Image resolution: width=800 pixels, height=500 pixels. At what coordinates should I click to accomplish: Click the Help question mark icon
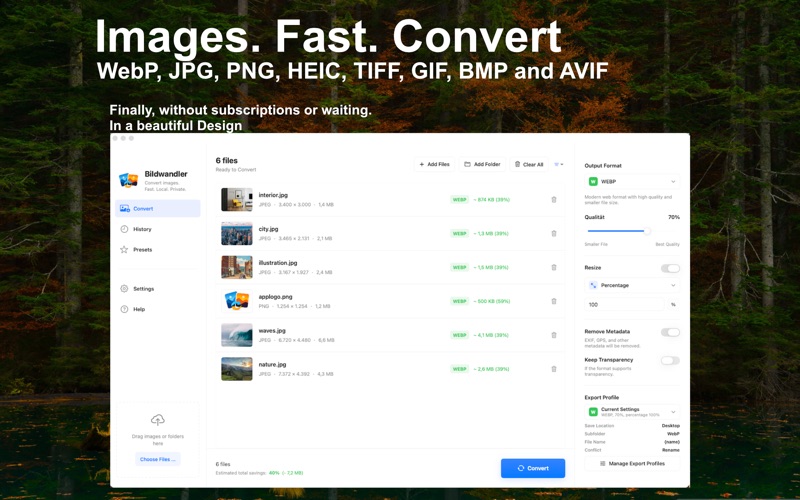click(124, 309)
